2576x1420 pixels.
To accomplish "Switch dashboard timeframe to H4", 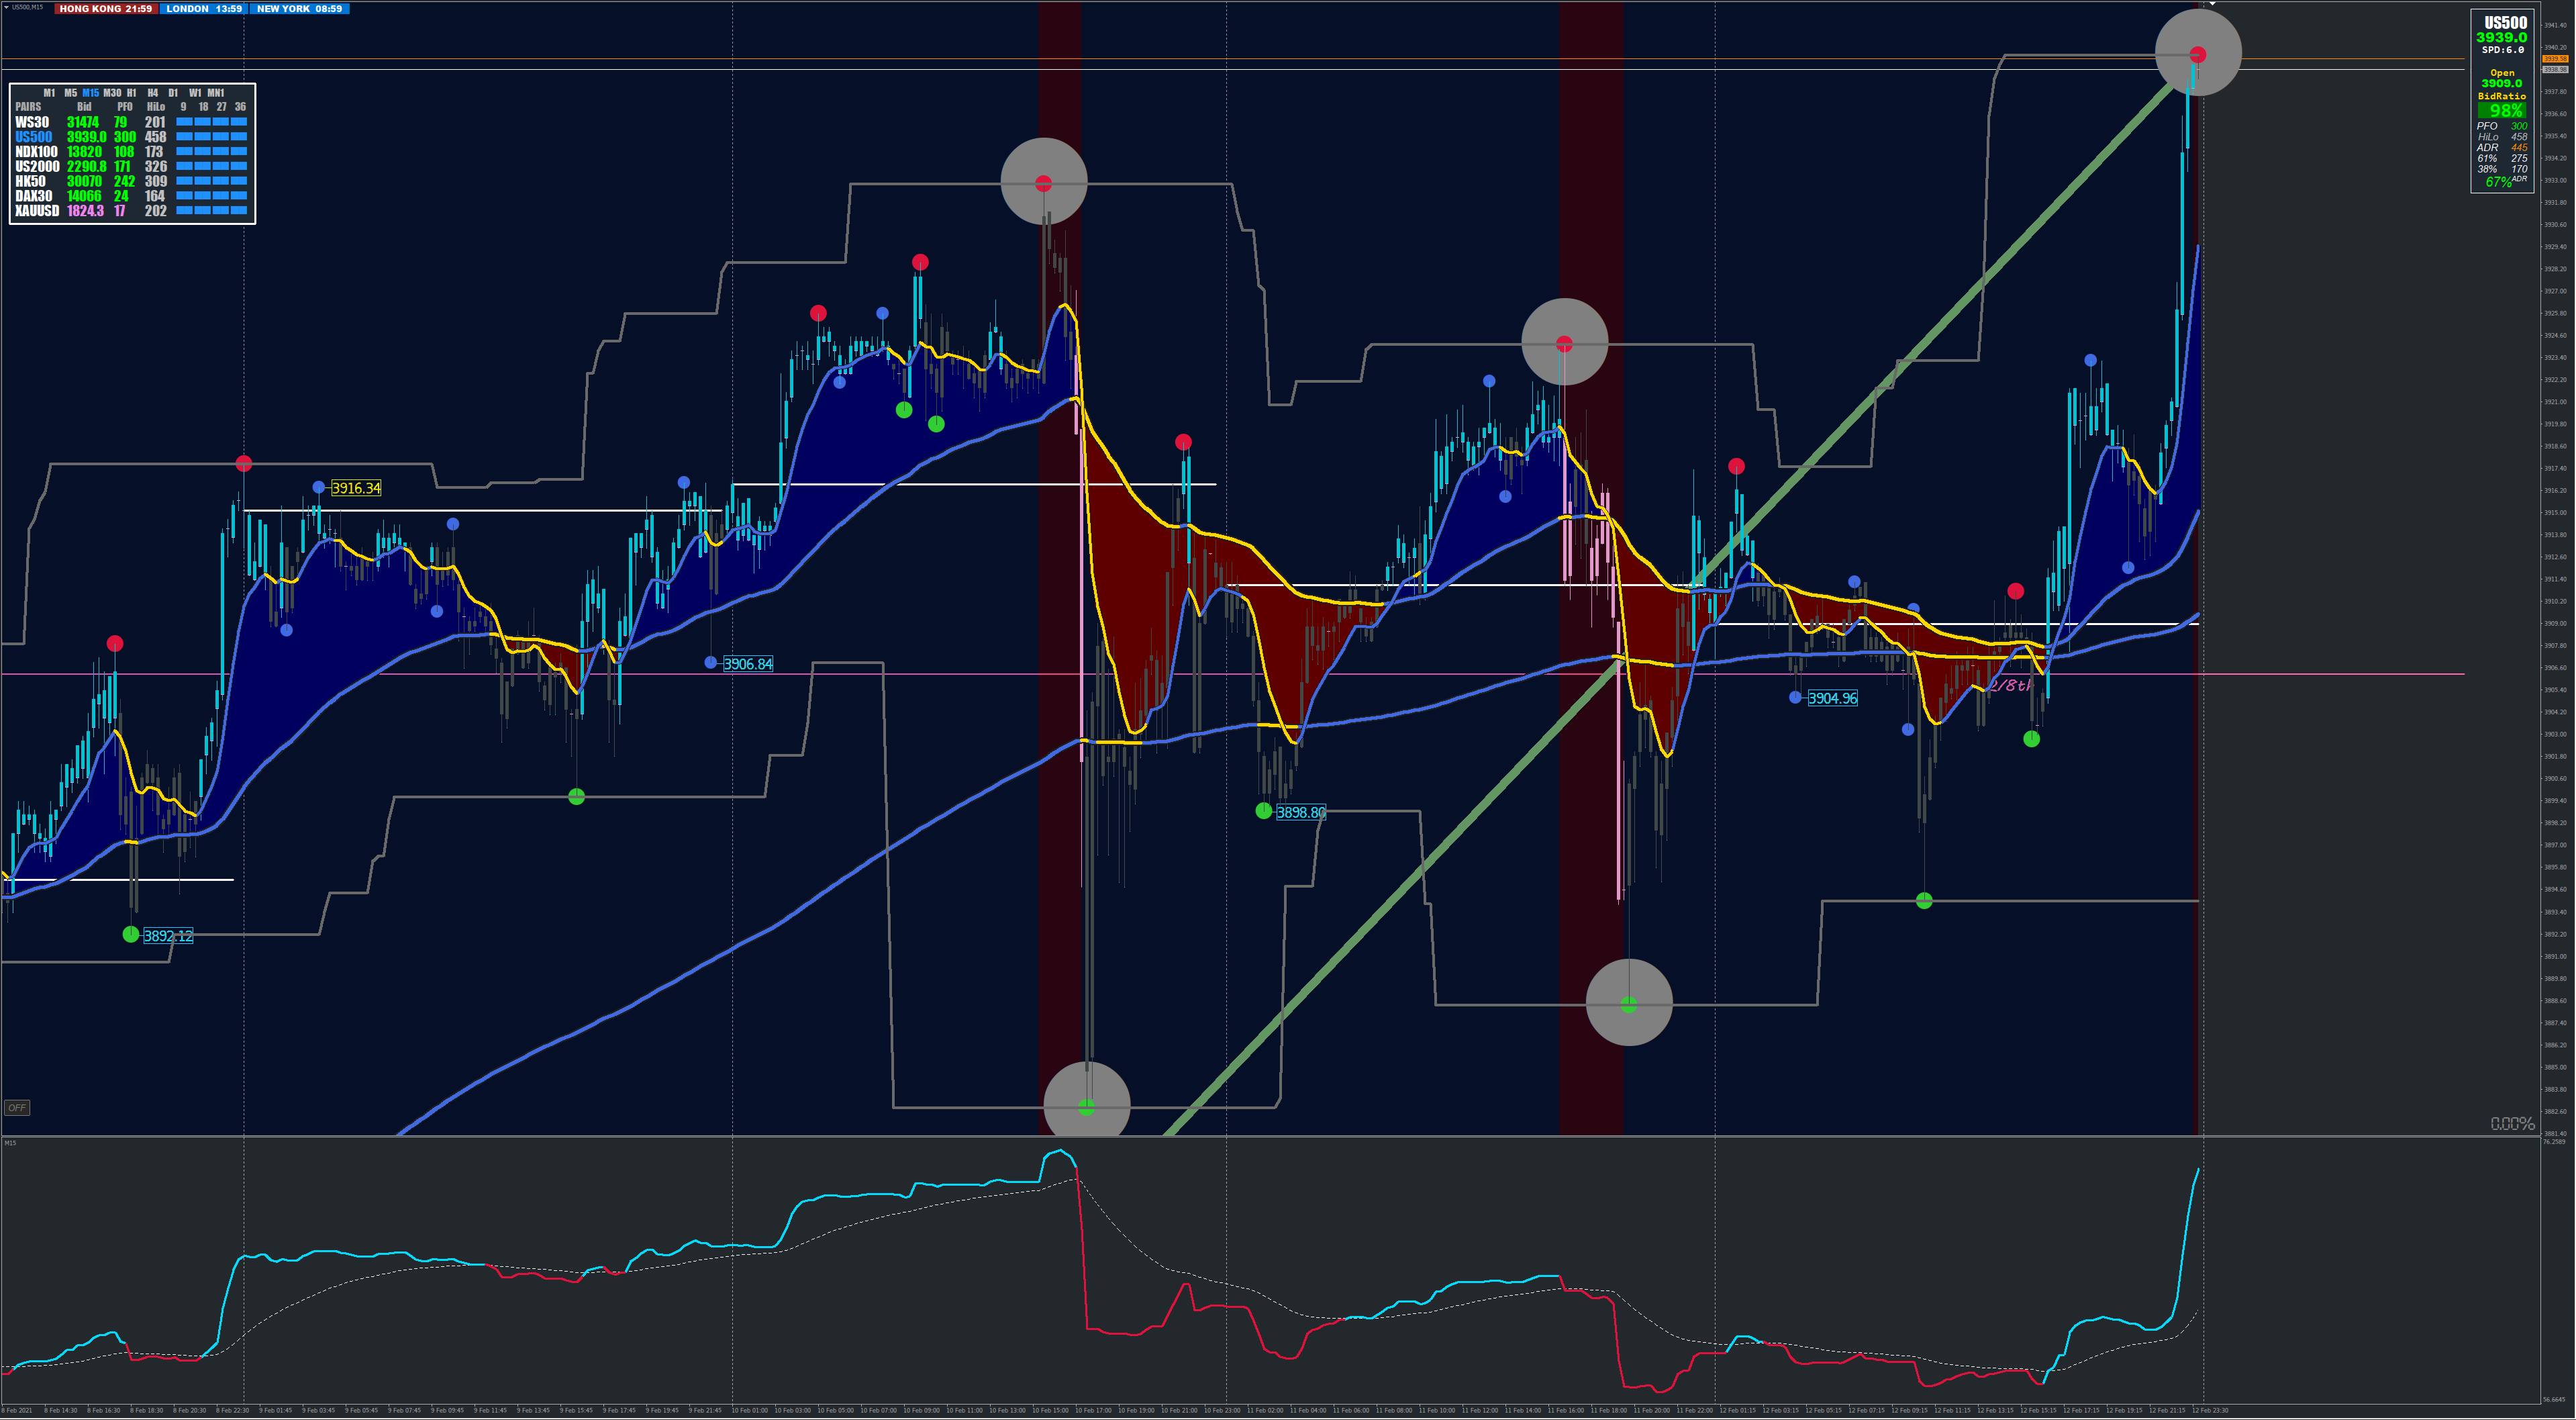I will point(152,93).
